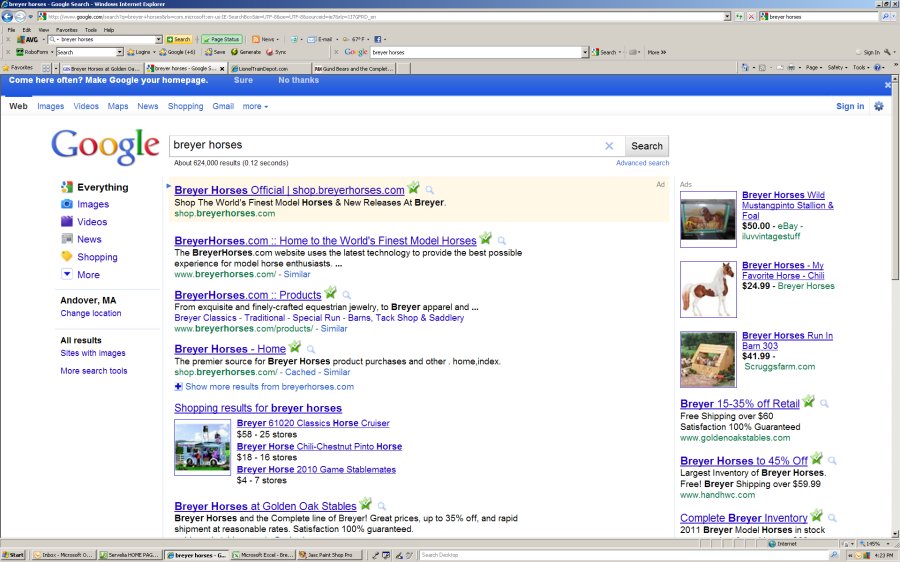Open the Page command bar dropdown
The image size is (900, 562).
tap(812, 68)
